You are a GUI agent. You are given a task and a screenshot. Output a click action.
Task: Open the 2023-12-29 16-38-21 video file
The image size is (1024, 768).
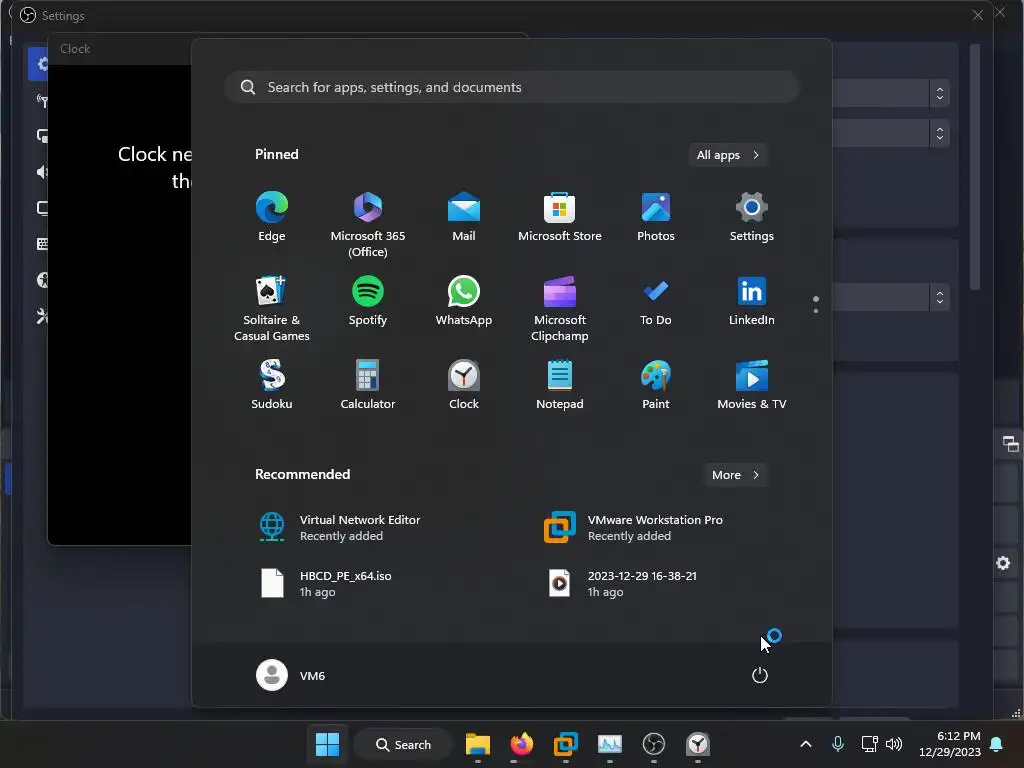pos(622,583)
